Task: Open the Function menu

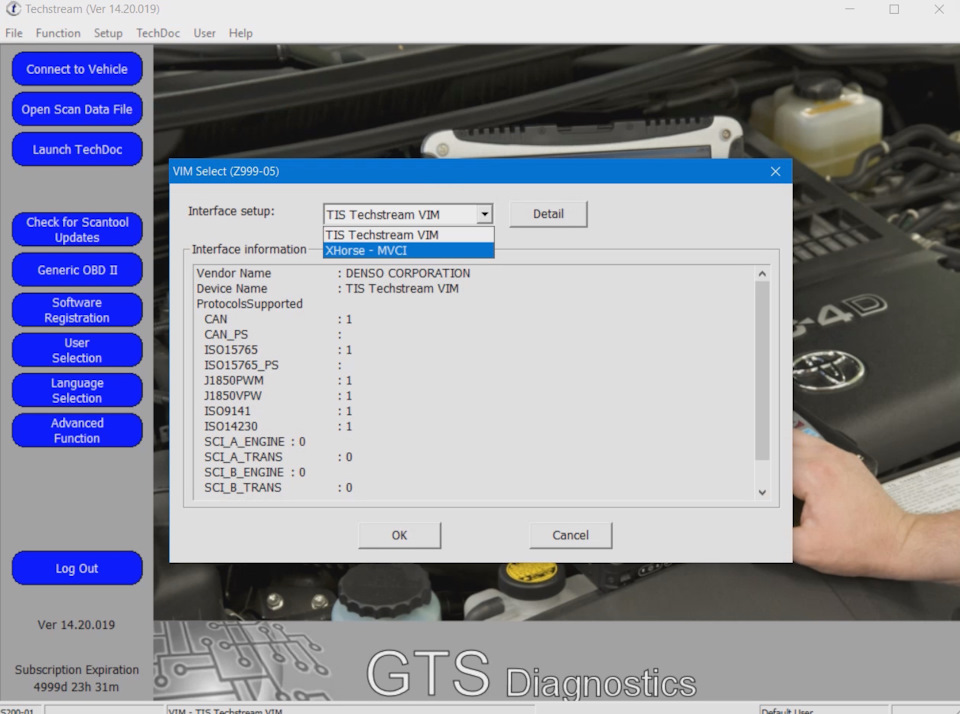Action: [58, 33]
